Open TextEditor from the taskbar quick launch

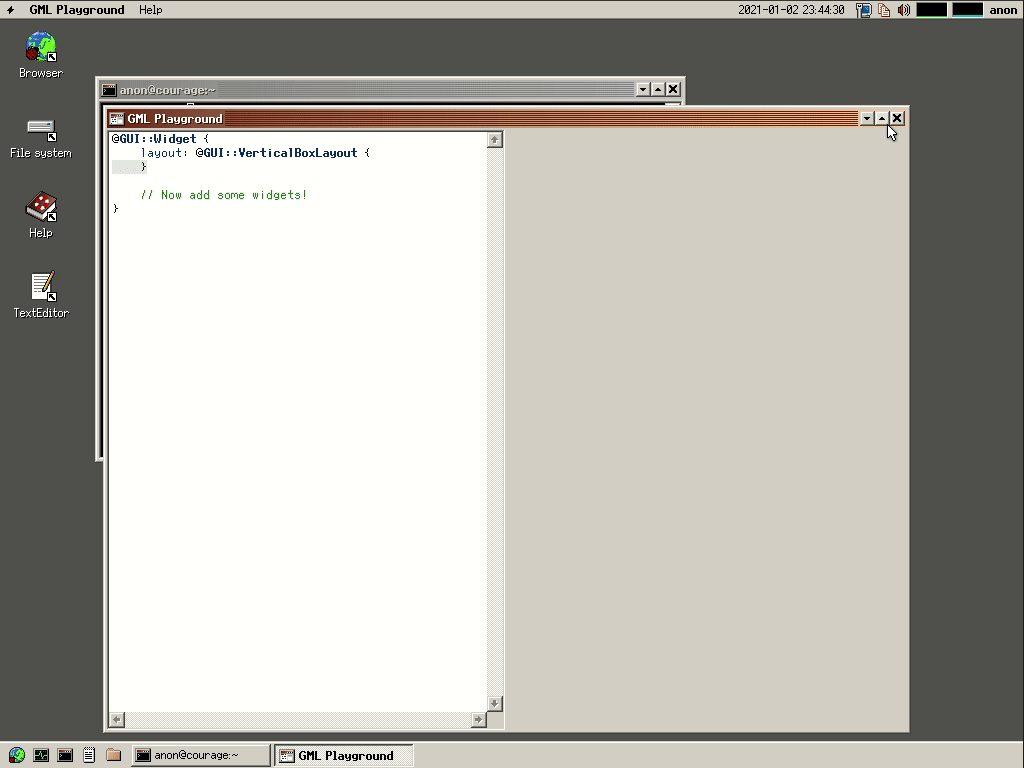pos(89,755)
